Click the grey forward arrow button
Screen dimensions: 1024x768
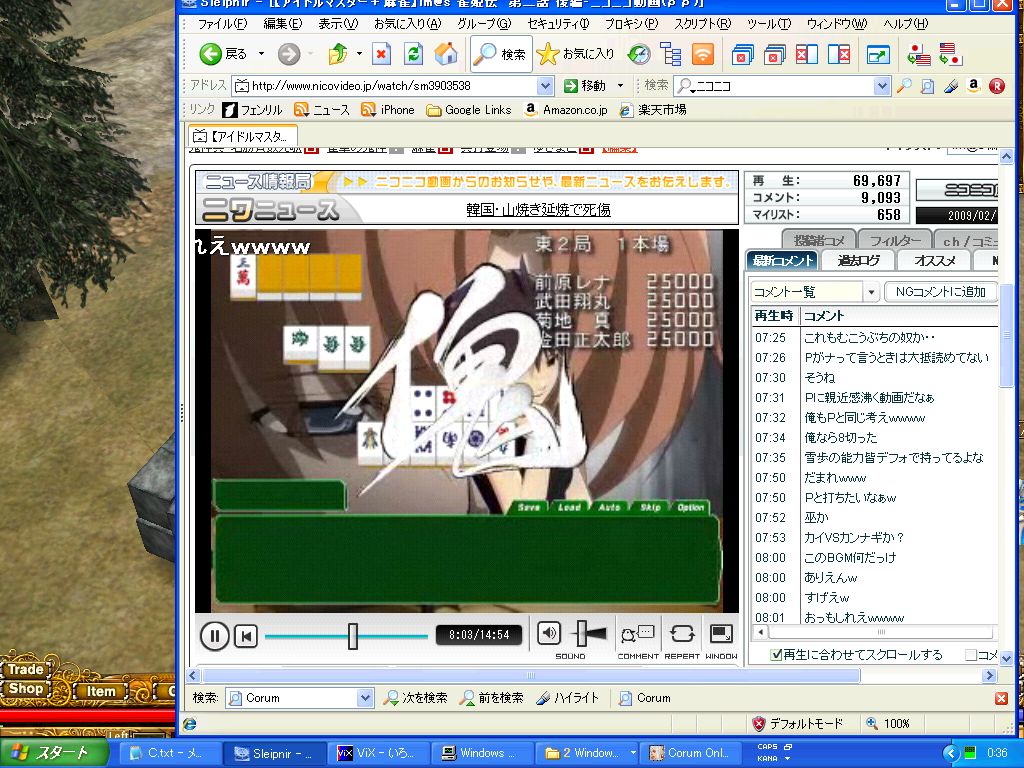tap(289, 54)
